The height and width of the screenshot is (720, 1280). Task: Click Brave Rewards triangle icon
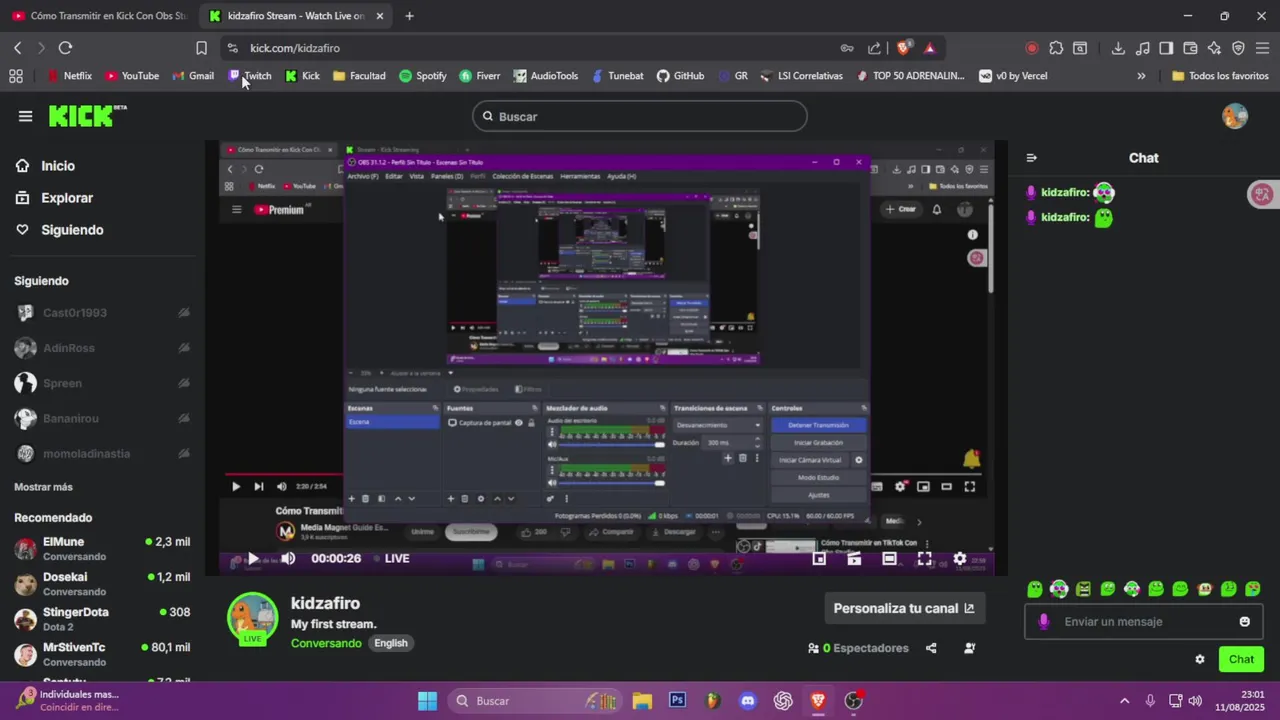930,48
